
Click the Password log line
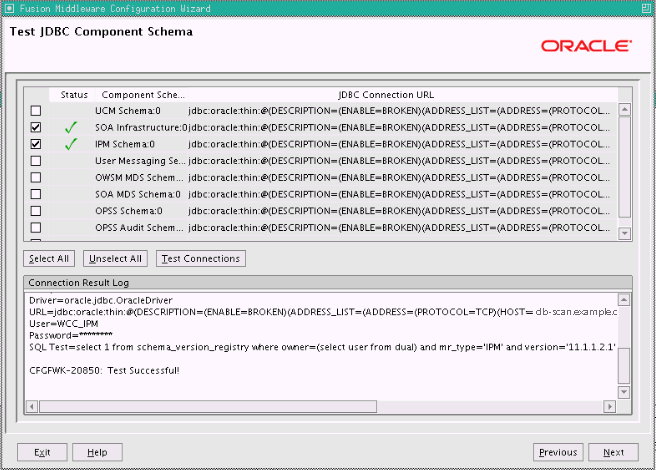71,336
